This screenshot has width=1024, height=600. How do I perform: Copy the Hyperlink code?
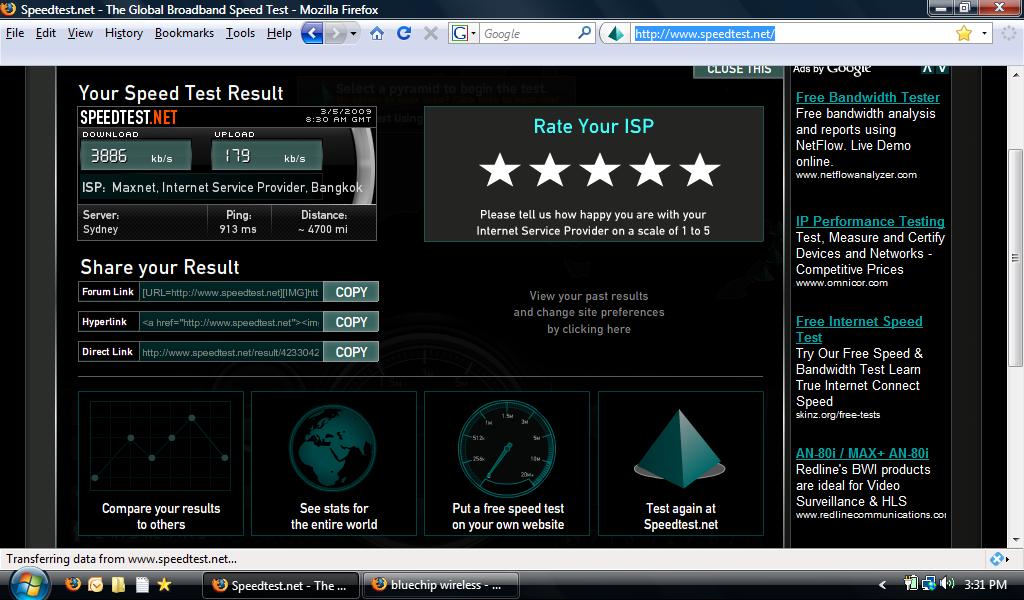click(351, 322)
